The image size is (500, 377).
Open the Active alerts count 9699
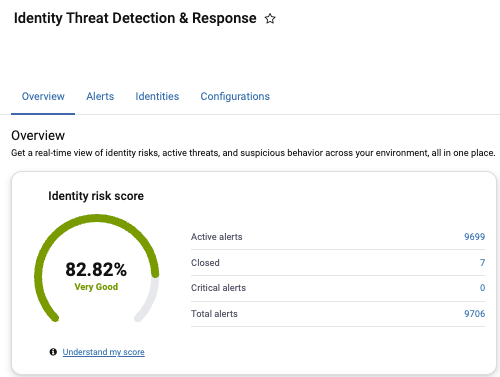[474, 237]
